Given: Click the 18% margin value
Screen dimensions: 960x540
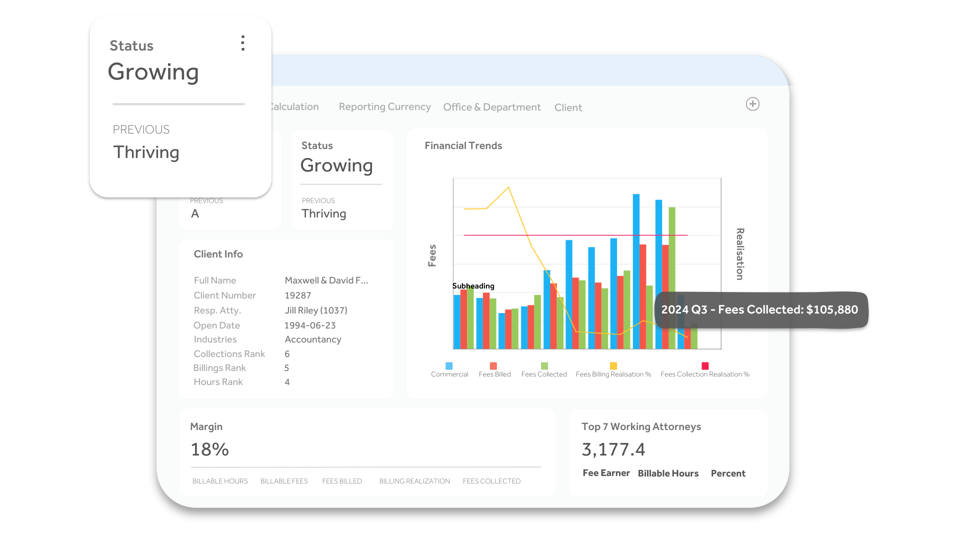Looking at the screenshot, I should [x=209, y=449].
